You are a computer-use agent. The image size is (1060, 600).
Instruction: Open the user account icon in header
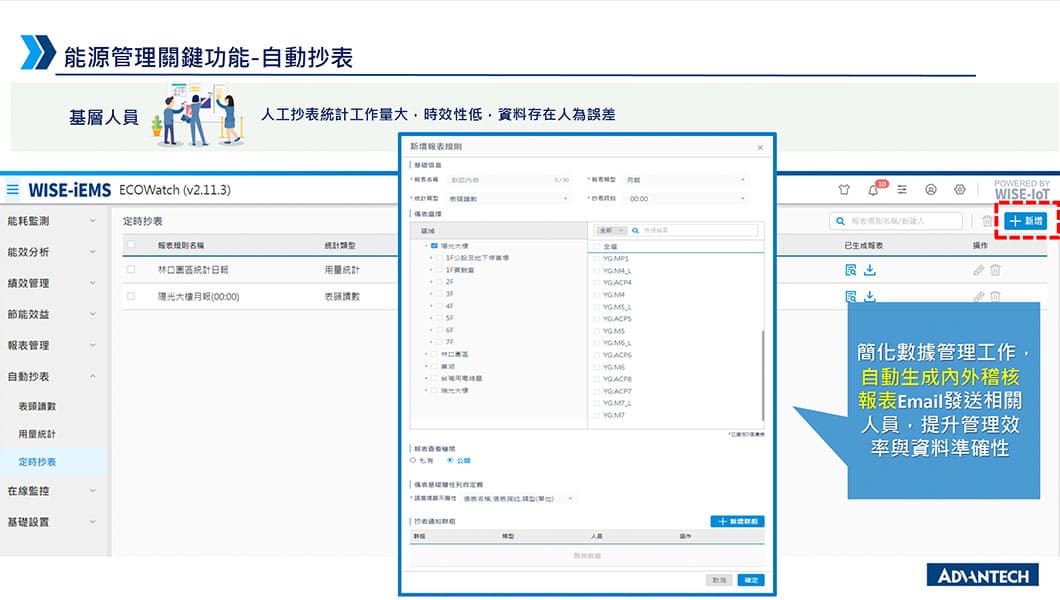point(931,190)
